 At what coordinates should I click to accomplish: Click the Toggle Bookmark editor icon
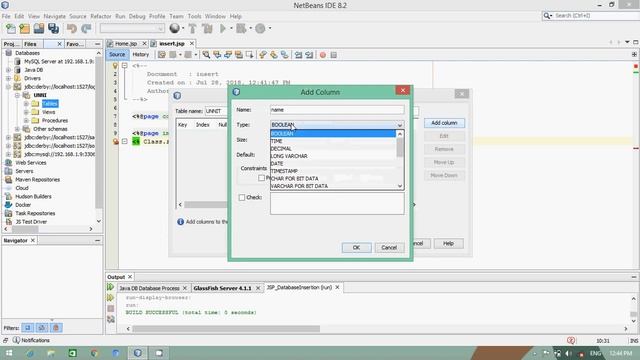click(x=284, y=55)
